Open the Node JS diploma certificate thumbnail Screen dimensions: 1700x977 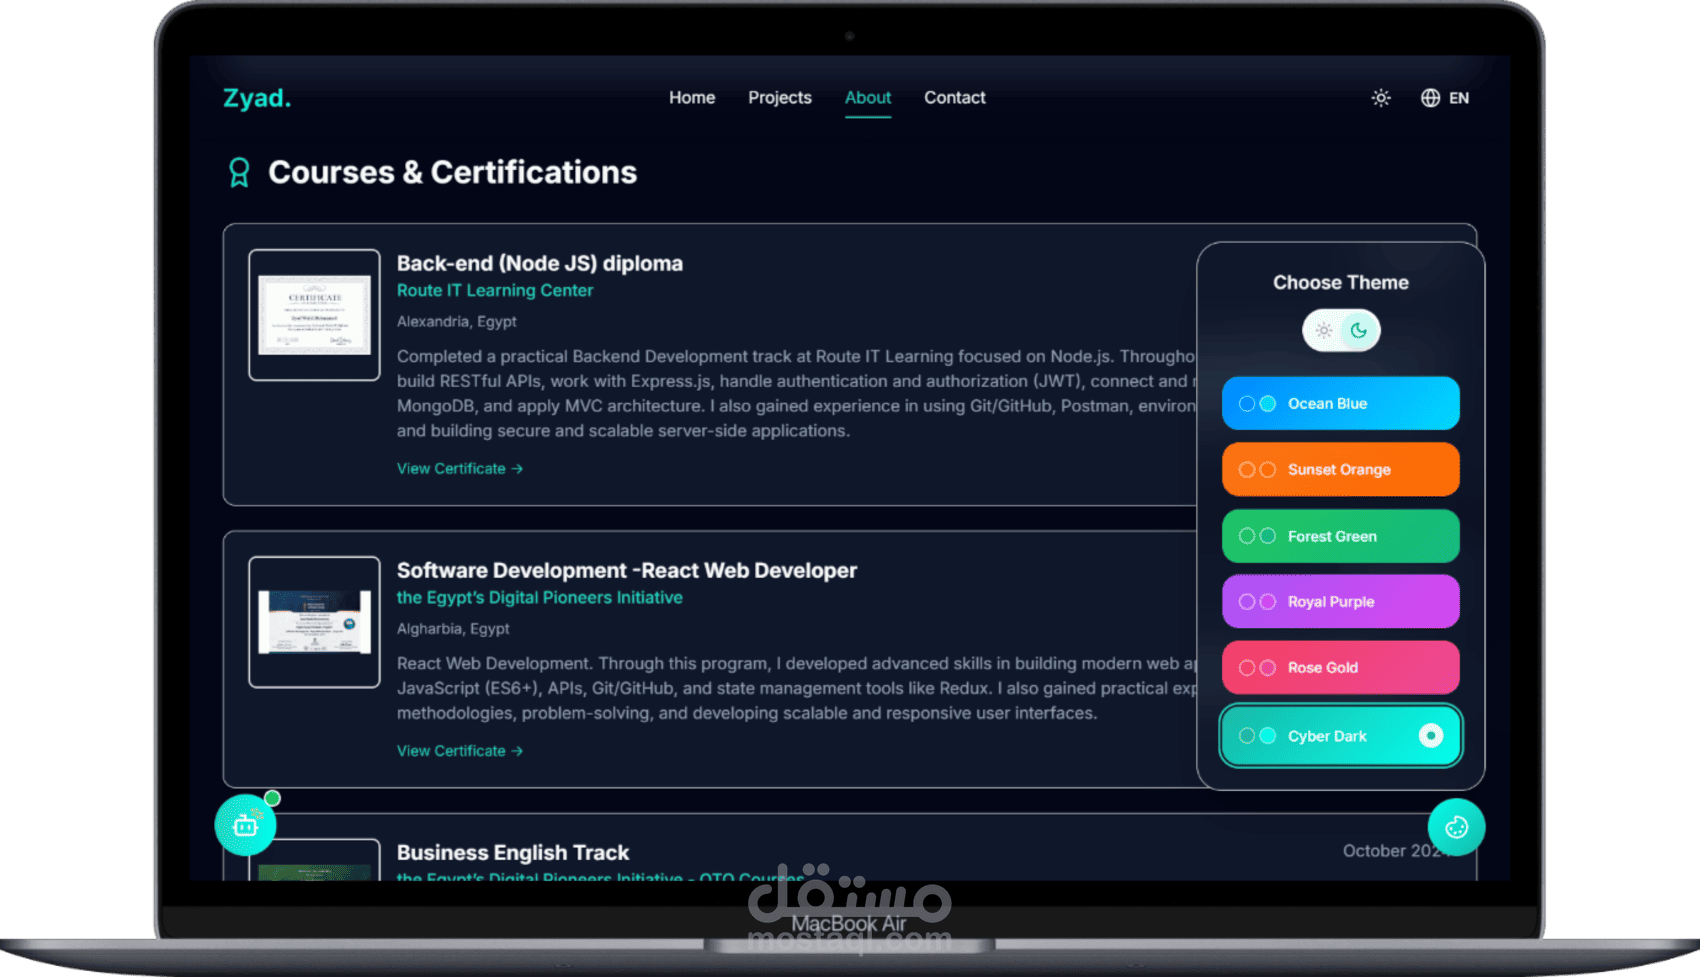click(x=314, y=315)
